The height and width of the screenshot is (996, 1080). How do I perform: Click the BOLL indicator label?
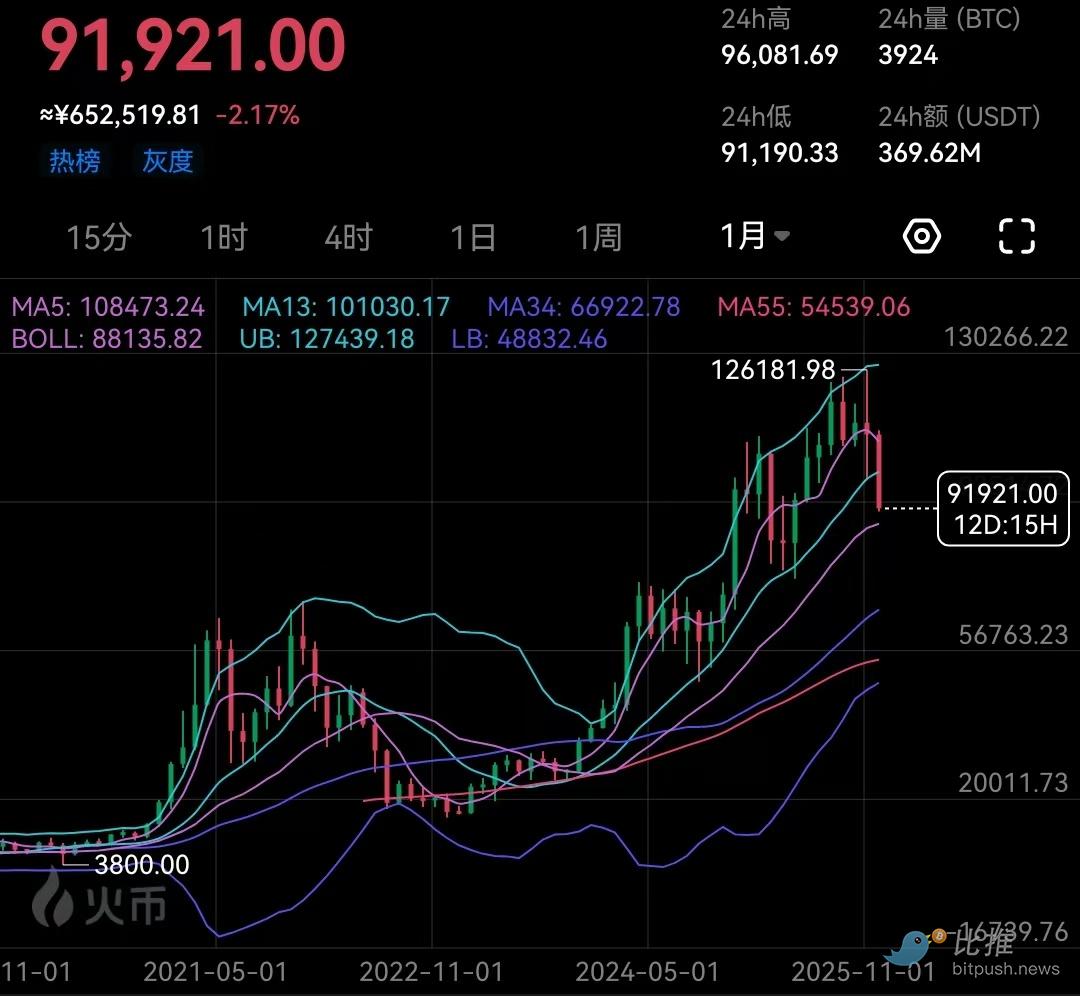107,339
